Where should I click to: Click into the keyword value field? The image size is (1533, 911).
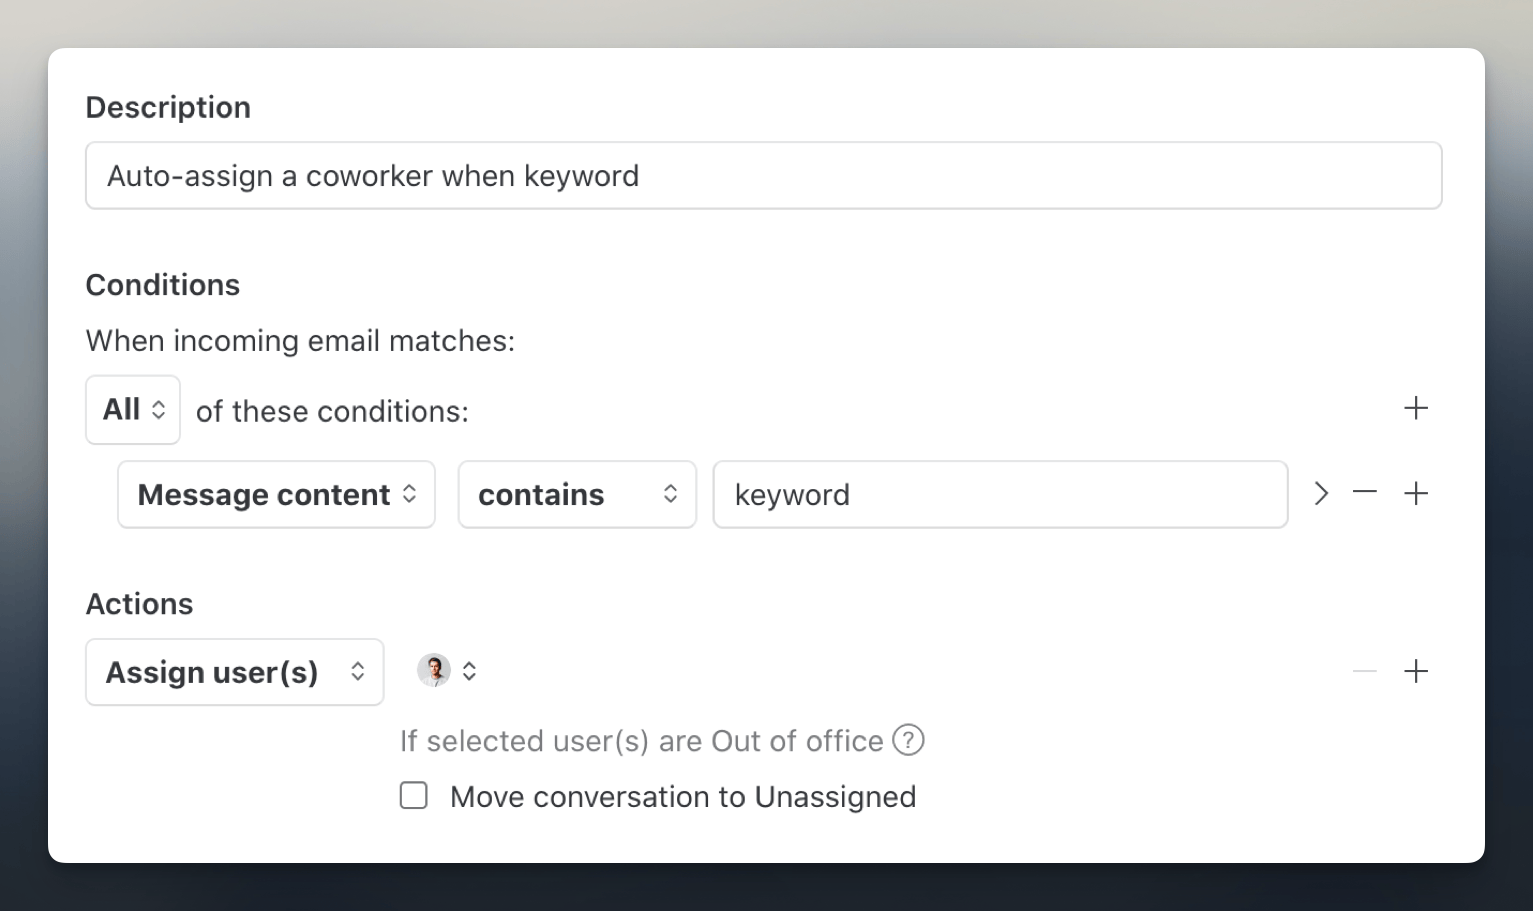(999, 494)
